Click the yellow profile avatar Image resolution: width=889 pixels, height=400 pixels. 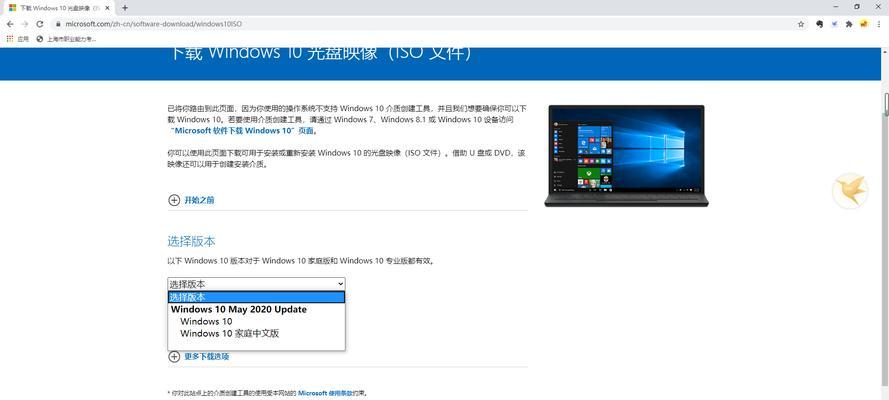click(x=863, y=24)
